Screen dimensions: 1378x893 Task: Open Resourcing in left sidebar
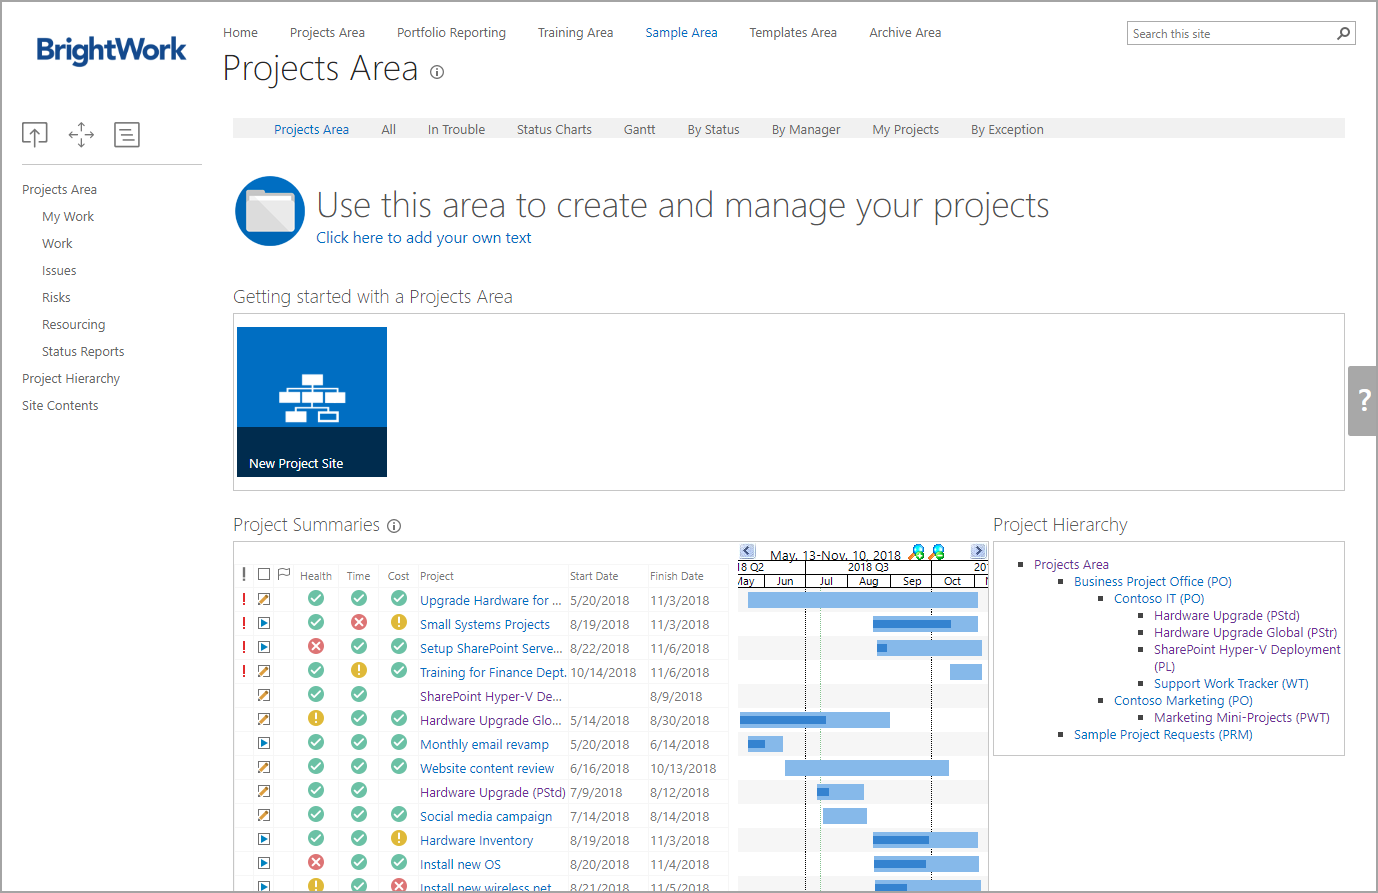tap(73, 324)
